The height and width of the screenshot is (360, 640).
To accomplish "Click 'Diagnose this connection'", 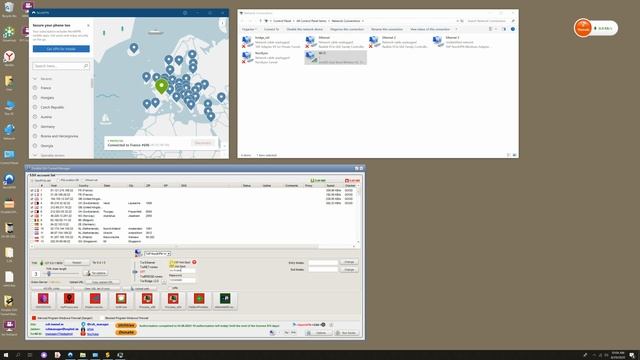I will click(x=347, y=29).
